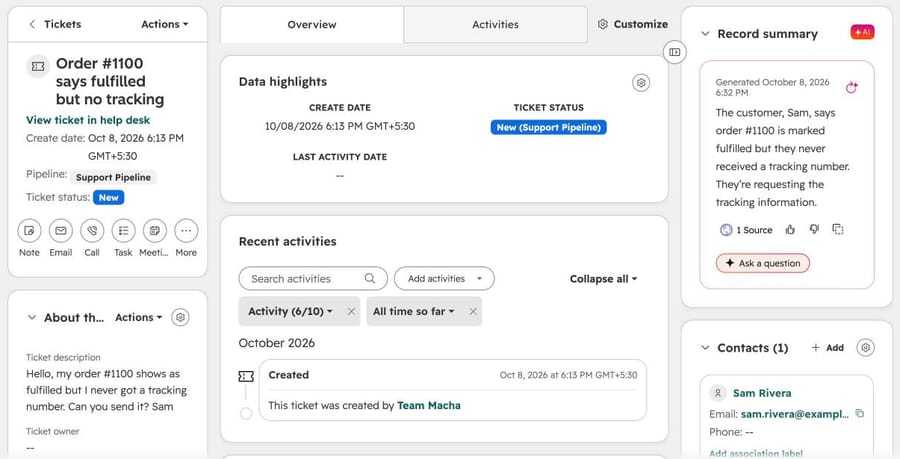
Task: Switch to the Overview tab
Action: click(312, 25)
